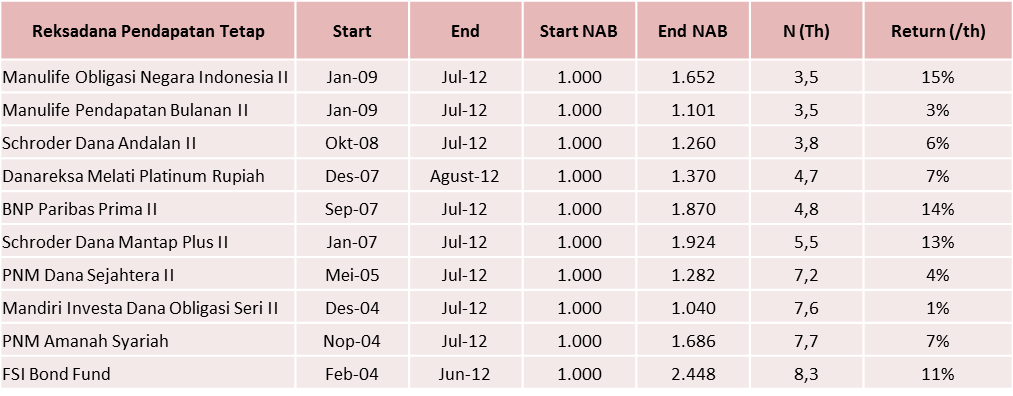Select Manulife Pendapatan Bulanan II row name
The height and width of the screenshot is (396, 1013).
148,110
